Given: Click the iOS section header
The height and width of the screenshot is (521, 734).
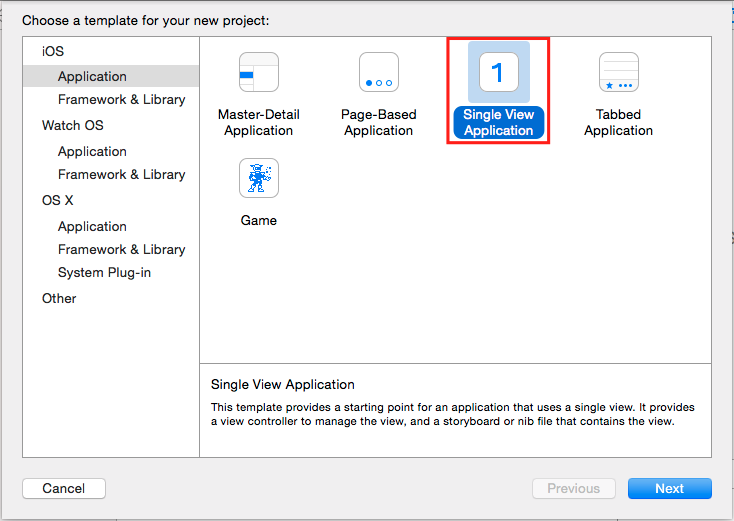Looking at the screenshot, I should coord(53,51).
